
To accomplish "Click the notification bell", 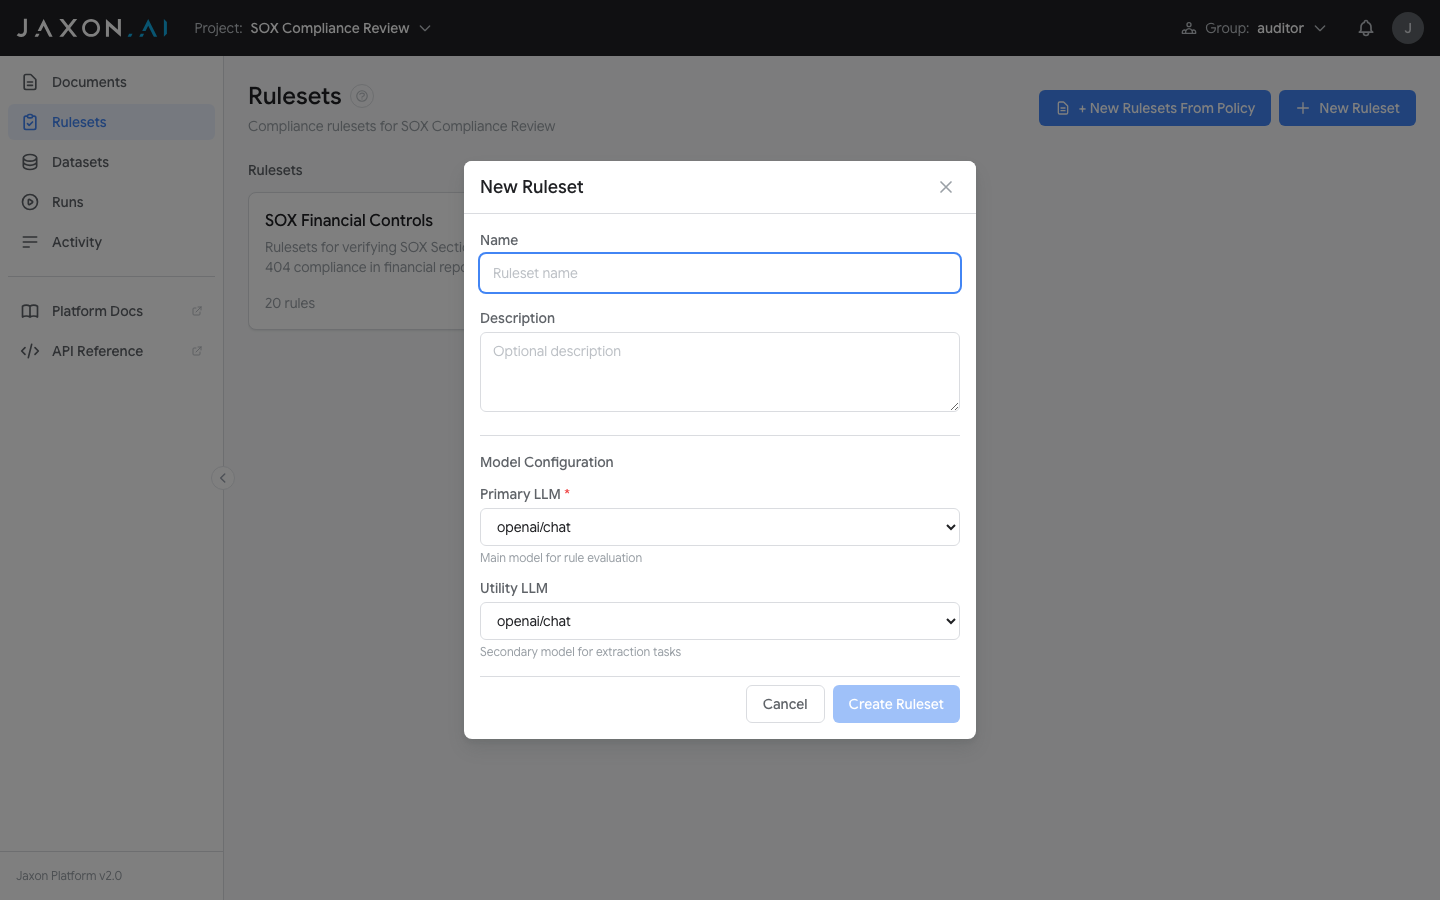I will (1366, 27).
